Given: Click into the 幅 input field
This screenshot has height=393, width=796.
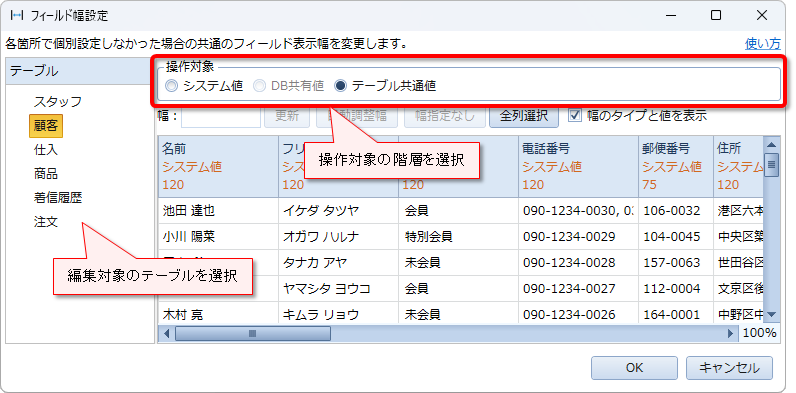Looking at the screenshot, I should tap(221, 116).
